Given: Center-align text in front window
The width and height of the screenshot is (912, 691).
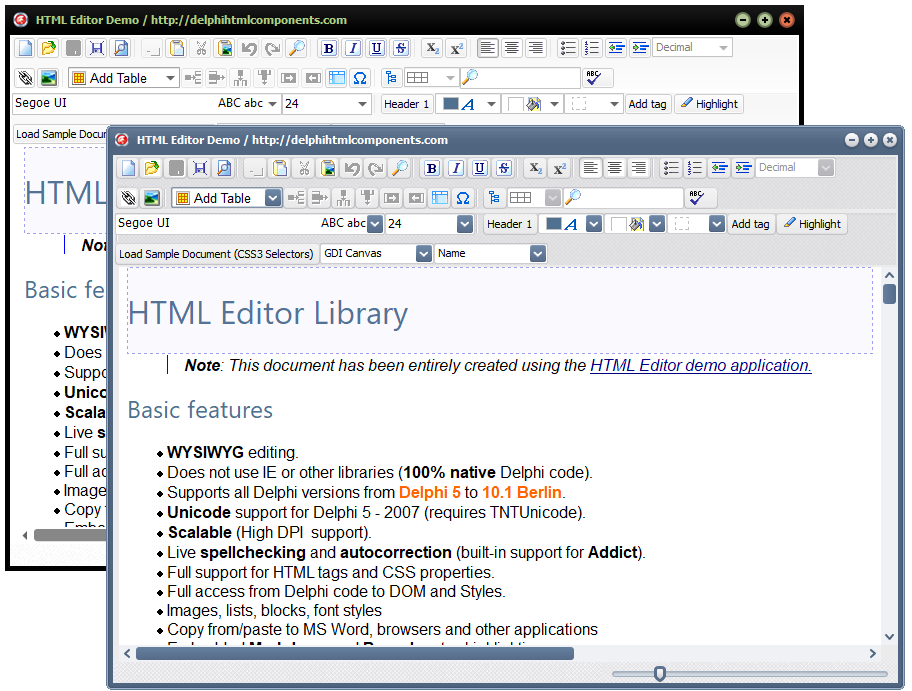Looking at the screenshot, I should pos(614,168).
